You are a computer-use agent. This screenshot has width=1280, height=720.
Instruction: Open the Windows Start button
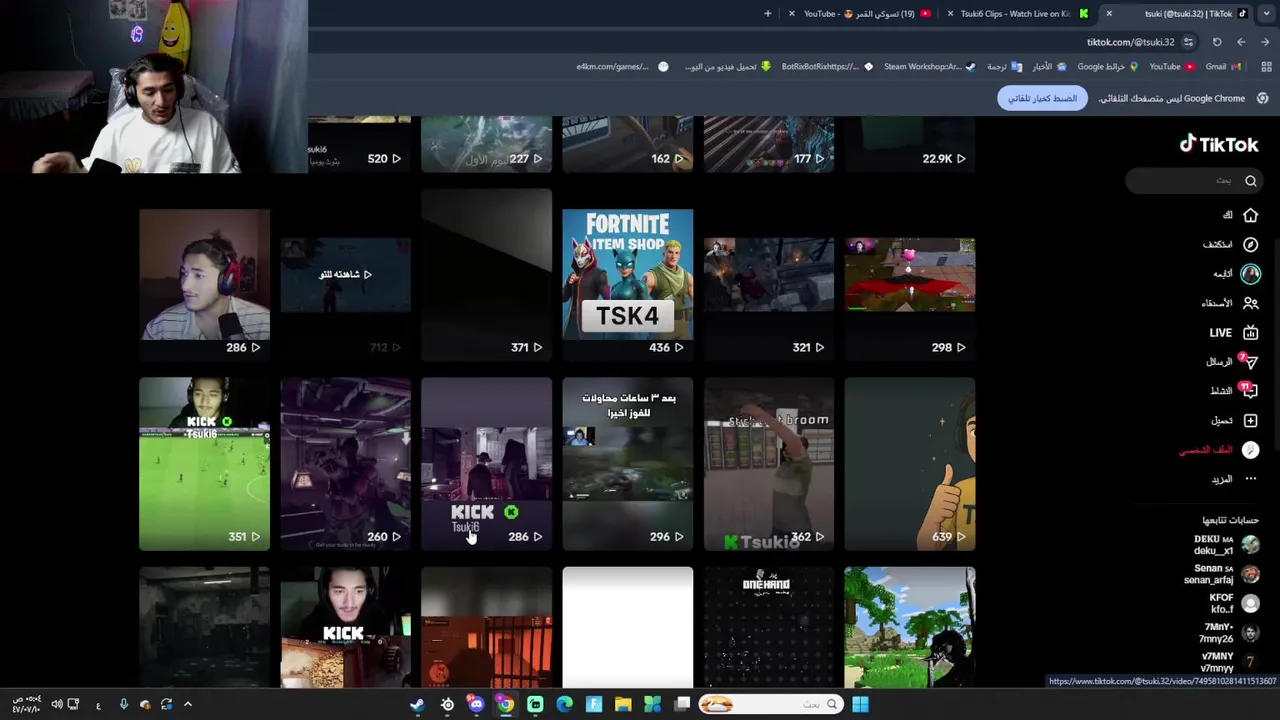coord(860,705)
